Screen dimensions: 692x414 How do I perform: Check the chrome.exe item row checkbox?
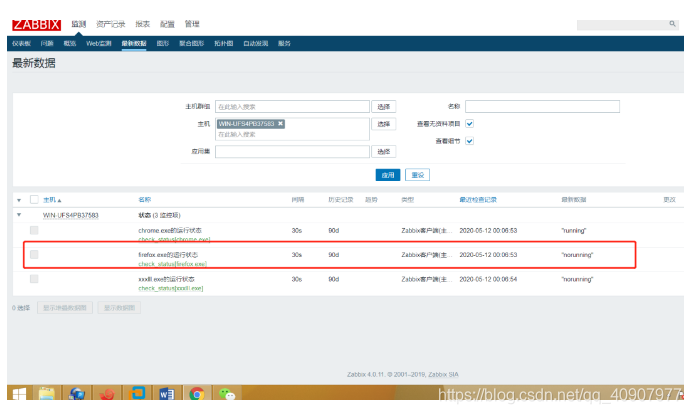click(34, 230)
